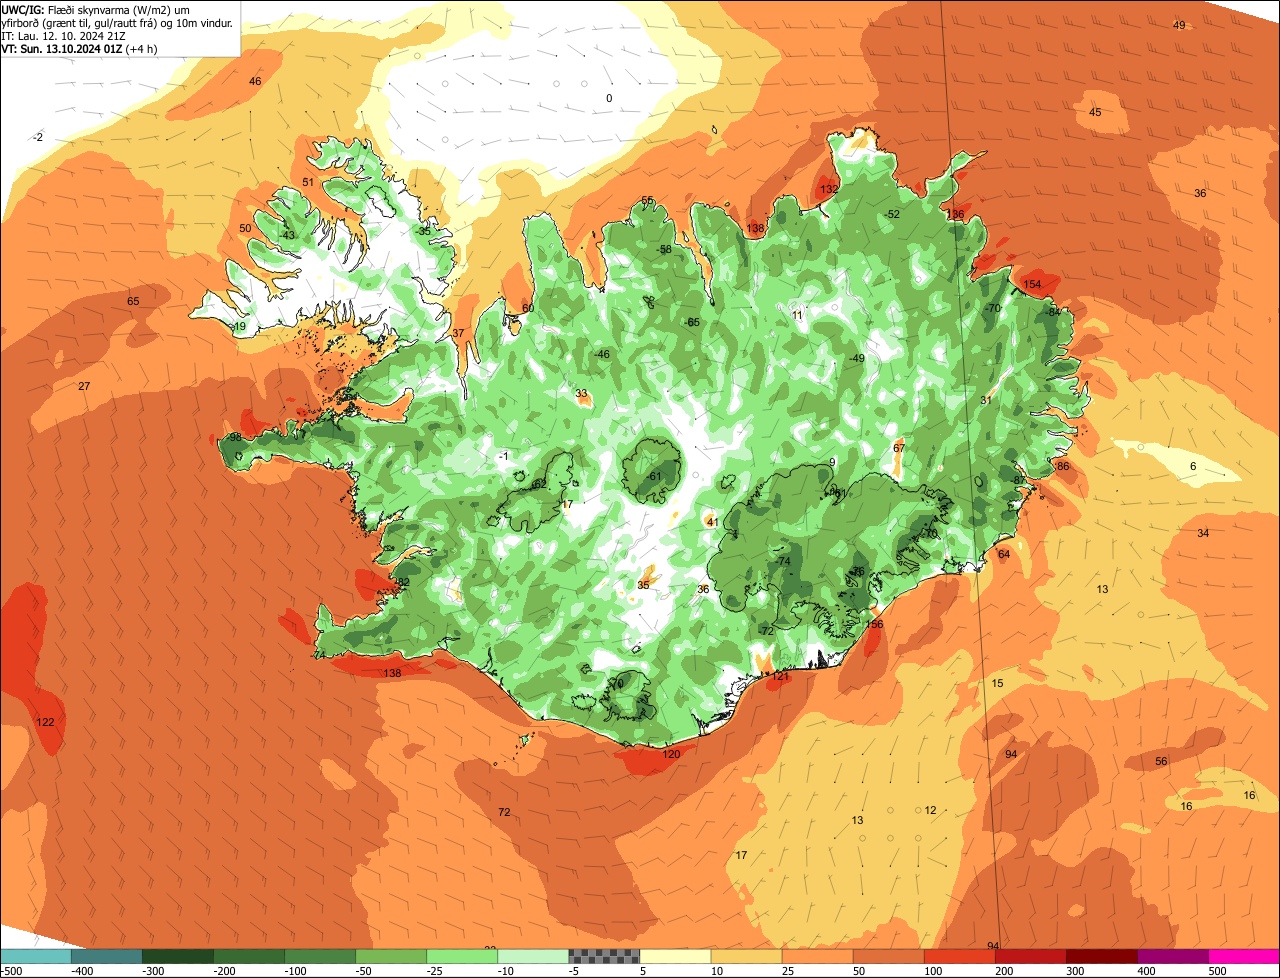
Task: Click the value '-49' in the interior
Action: pyautogui.click(x=856, y=358)
